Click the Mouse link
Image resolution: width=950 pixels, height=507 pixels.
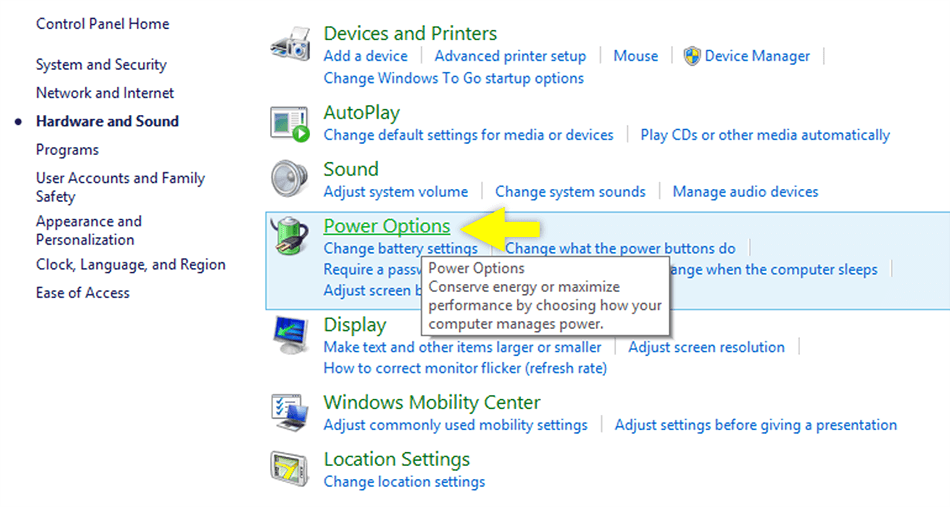click(x=636, y=56)
